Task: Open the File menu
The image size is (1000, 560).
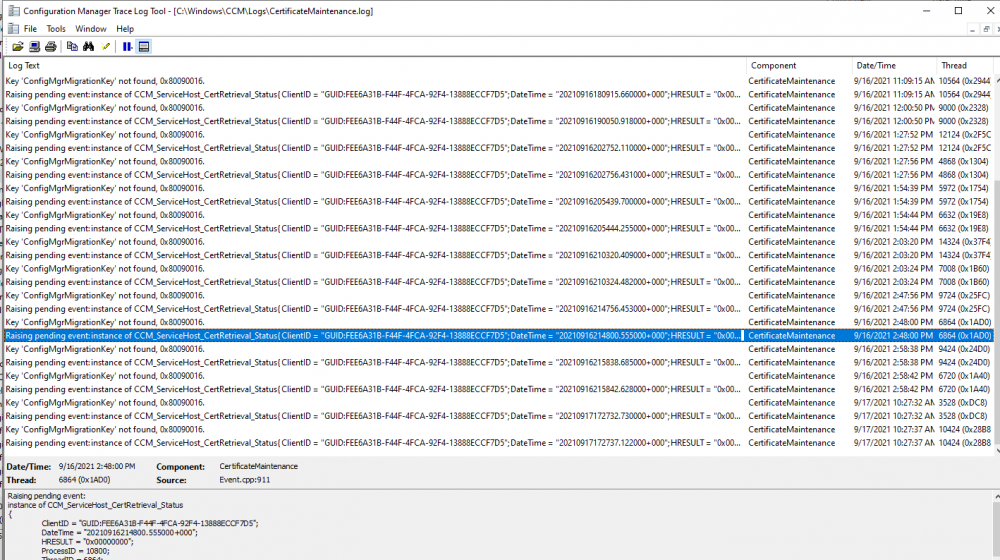Action: point(30,29)
